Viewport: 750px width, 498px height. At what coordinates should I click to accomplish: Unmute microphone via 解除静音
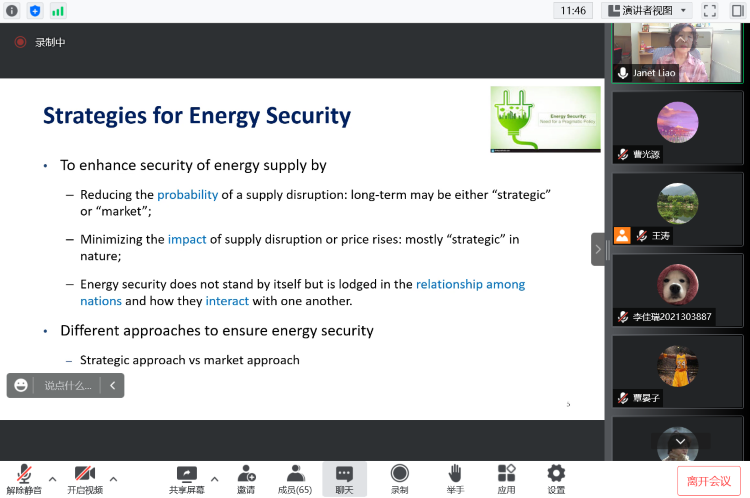24,478
